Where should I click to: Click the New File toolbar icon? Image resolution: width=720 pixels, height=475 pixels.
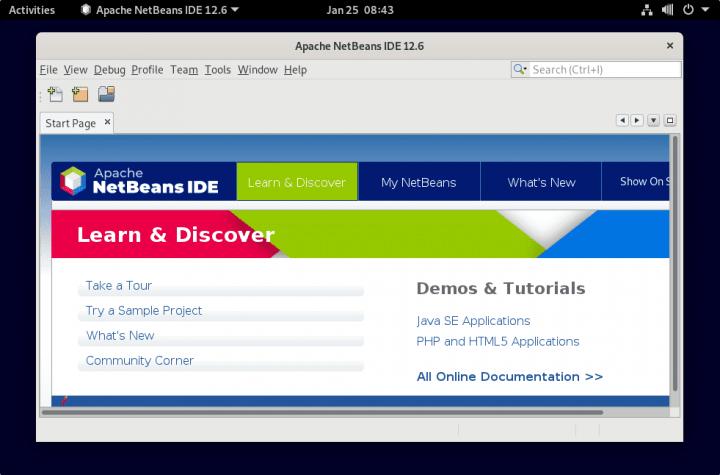pyautogui.click(x=55, y=95)
